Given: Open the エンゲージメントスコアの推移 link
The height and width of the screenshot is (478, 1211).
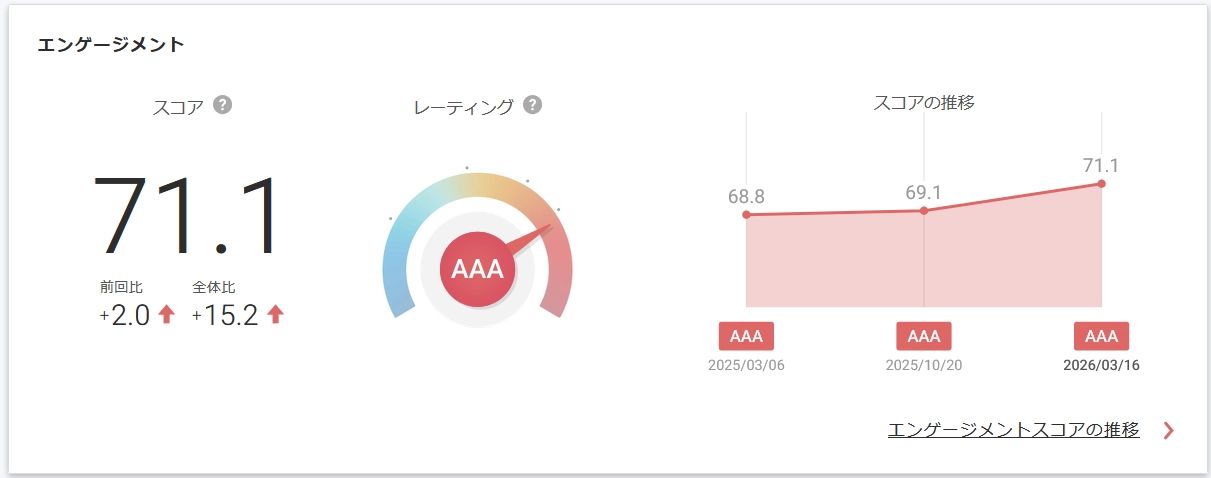Looking at the screenshot, I should (x=1013, y=430).
